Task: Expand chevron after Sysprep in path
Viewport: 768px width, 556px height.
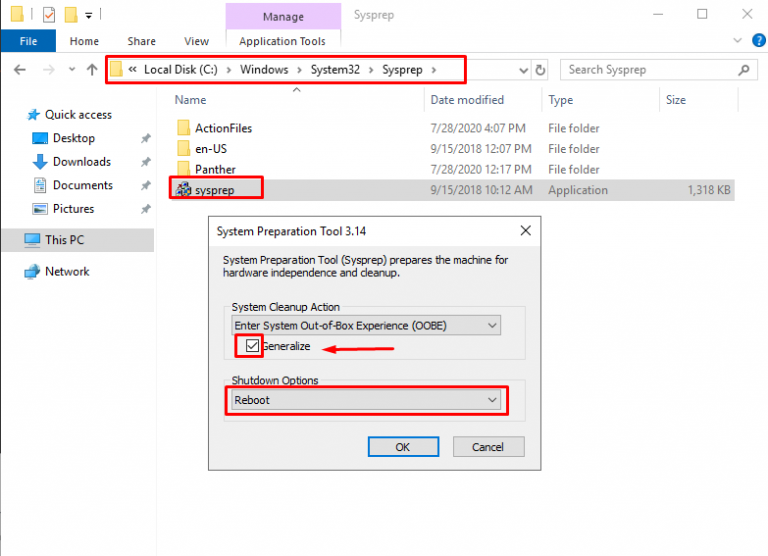Action: 433,70
